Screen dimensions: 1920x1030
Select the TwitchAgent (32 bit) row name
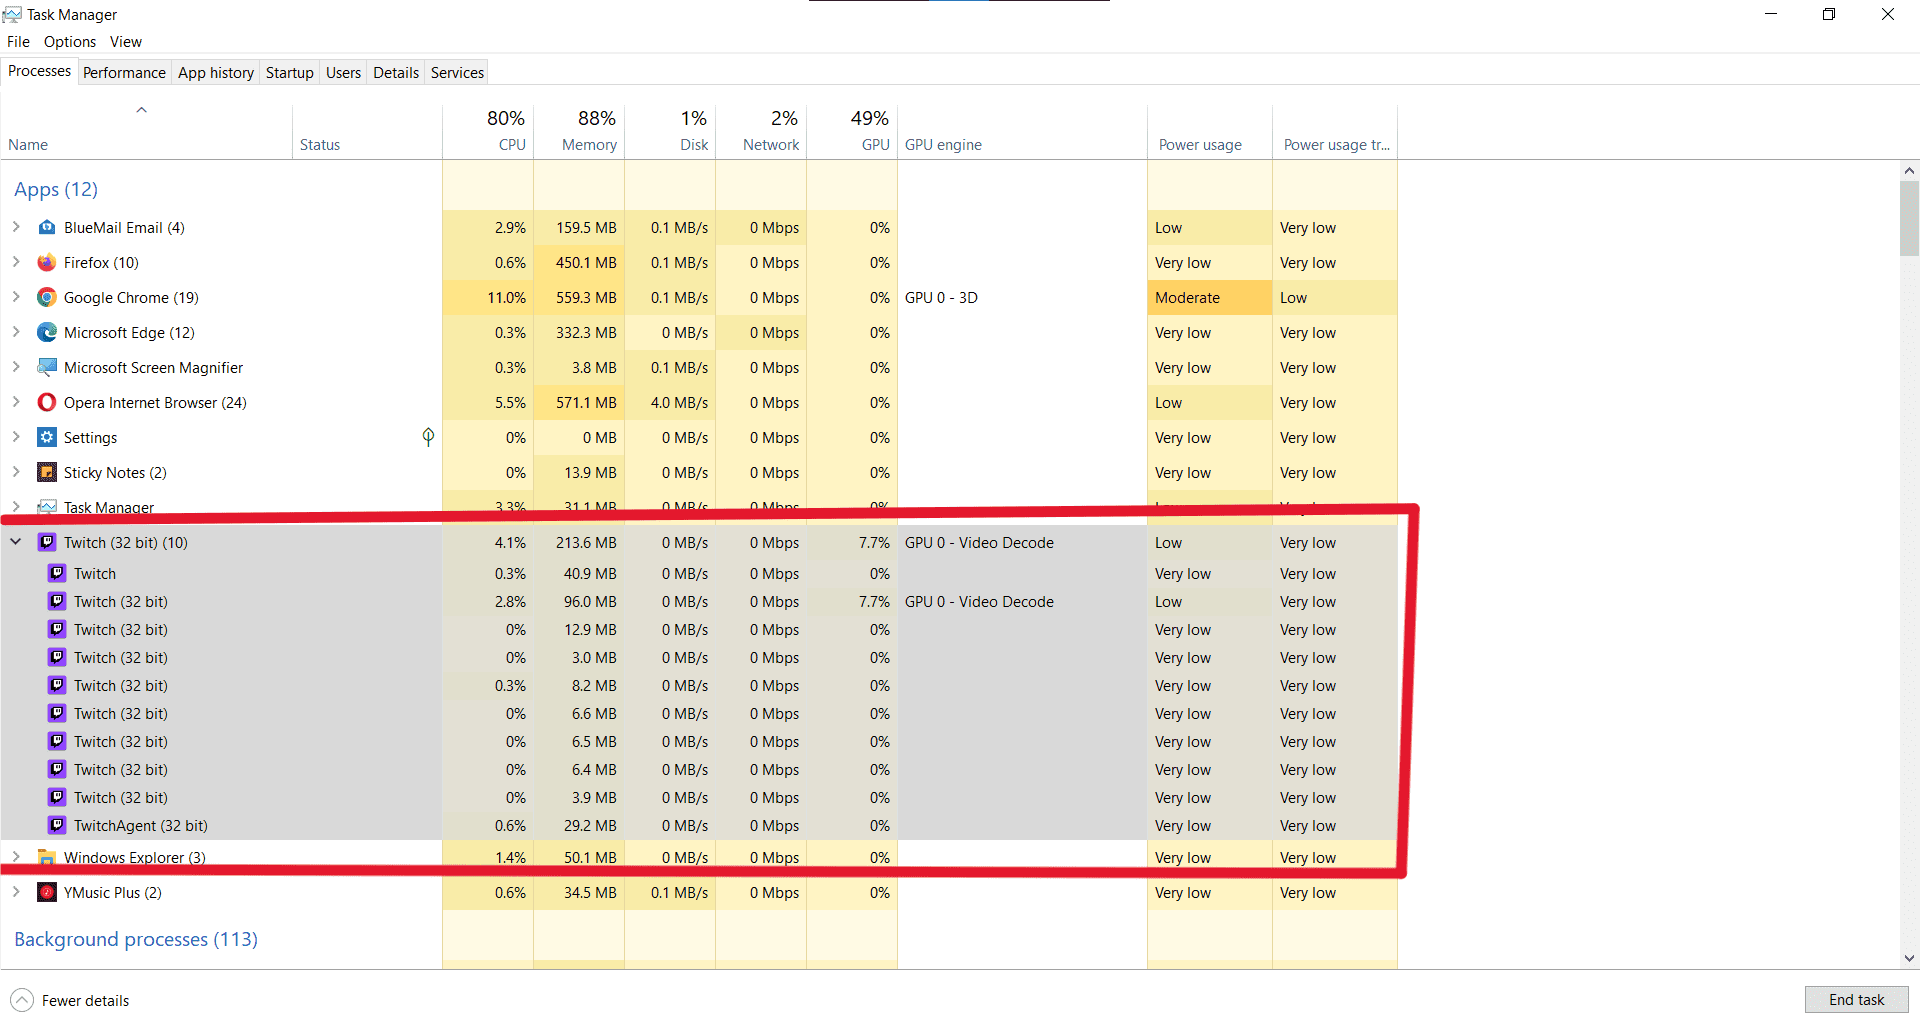click(x=141, y=826)
